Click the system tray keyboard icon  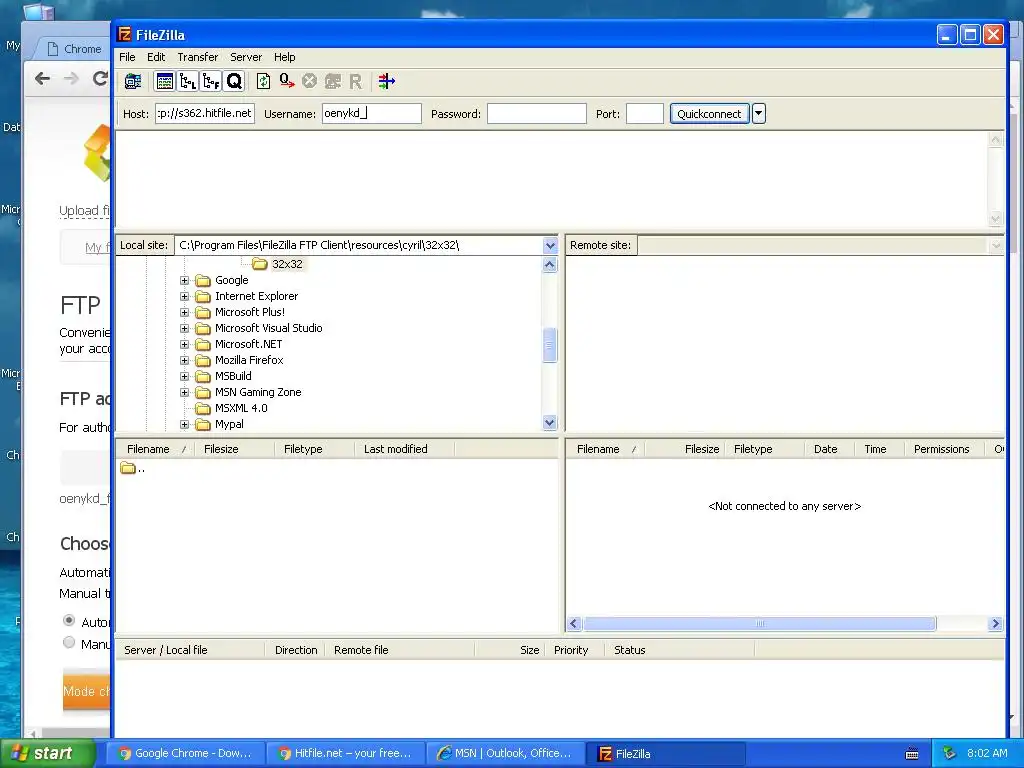point(912,754)
